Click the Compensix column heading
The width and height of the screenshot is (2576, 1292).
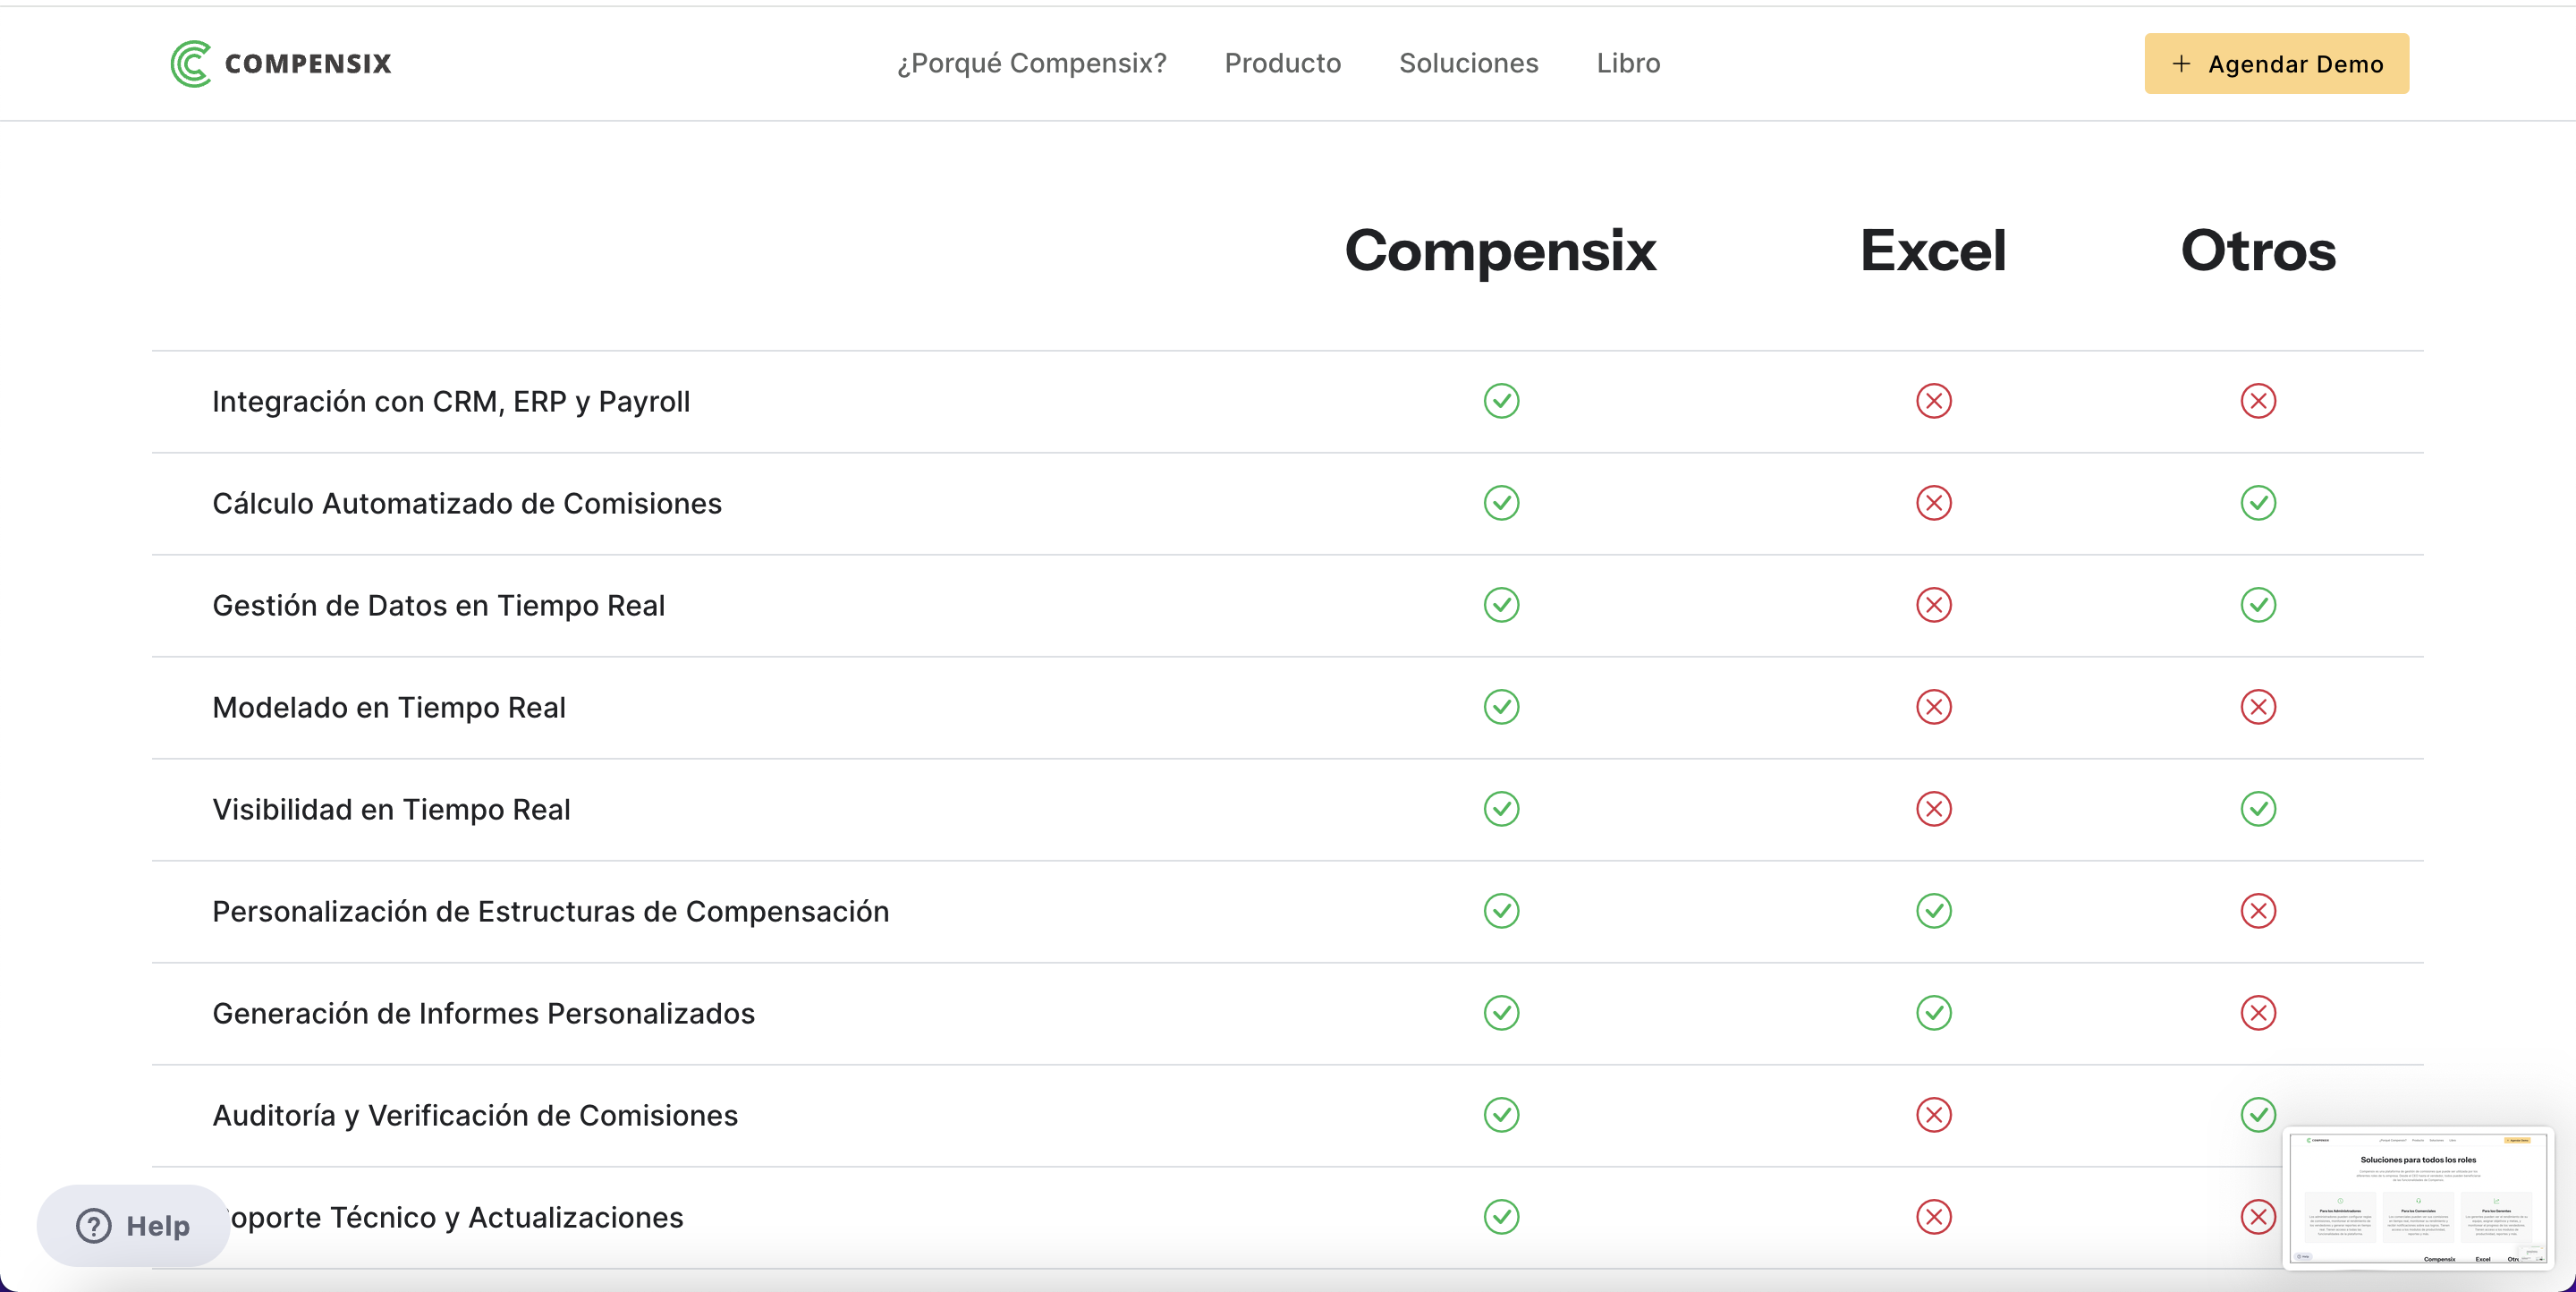click(1500, 251)
